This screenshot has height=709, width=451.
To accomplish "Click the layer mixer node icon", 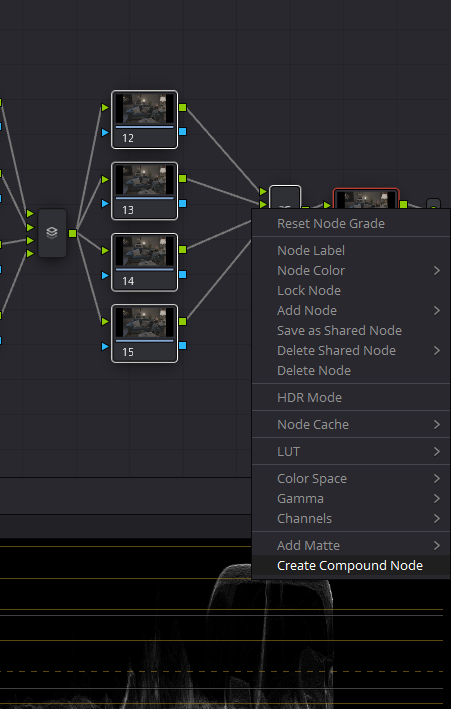I will [52, 233].
